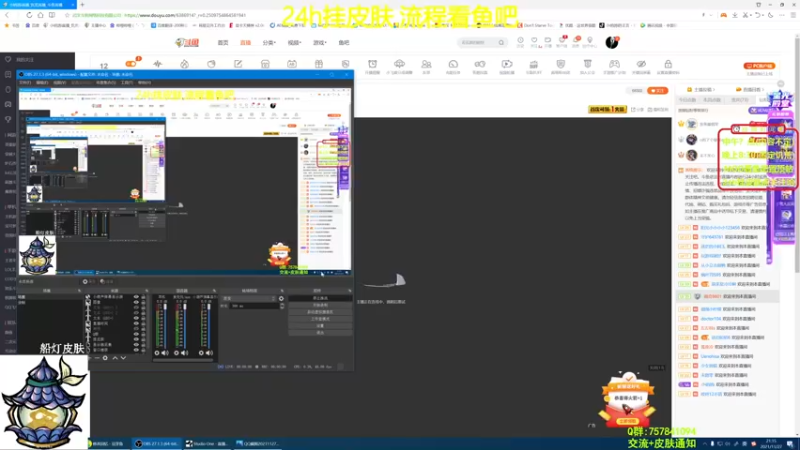
Task: Open the heart follow-list icon in header
Action: (534, 40)
